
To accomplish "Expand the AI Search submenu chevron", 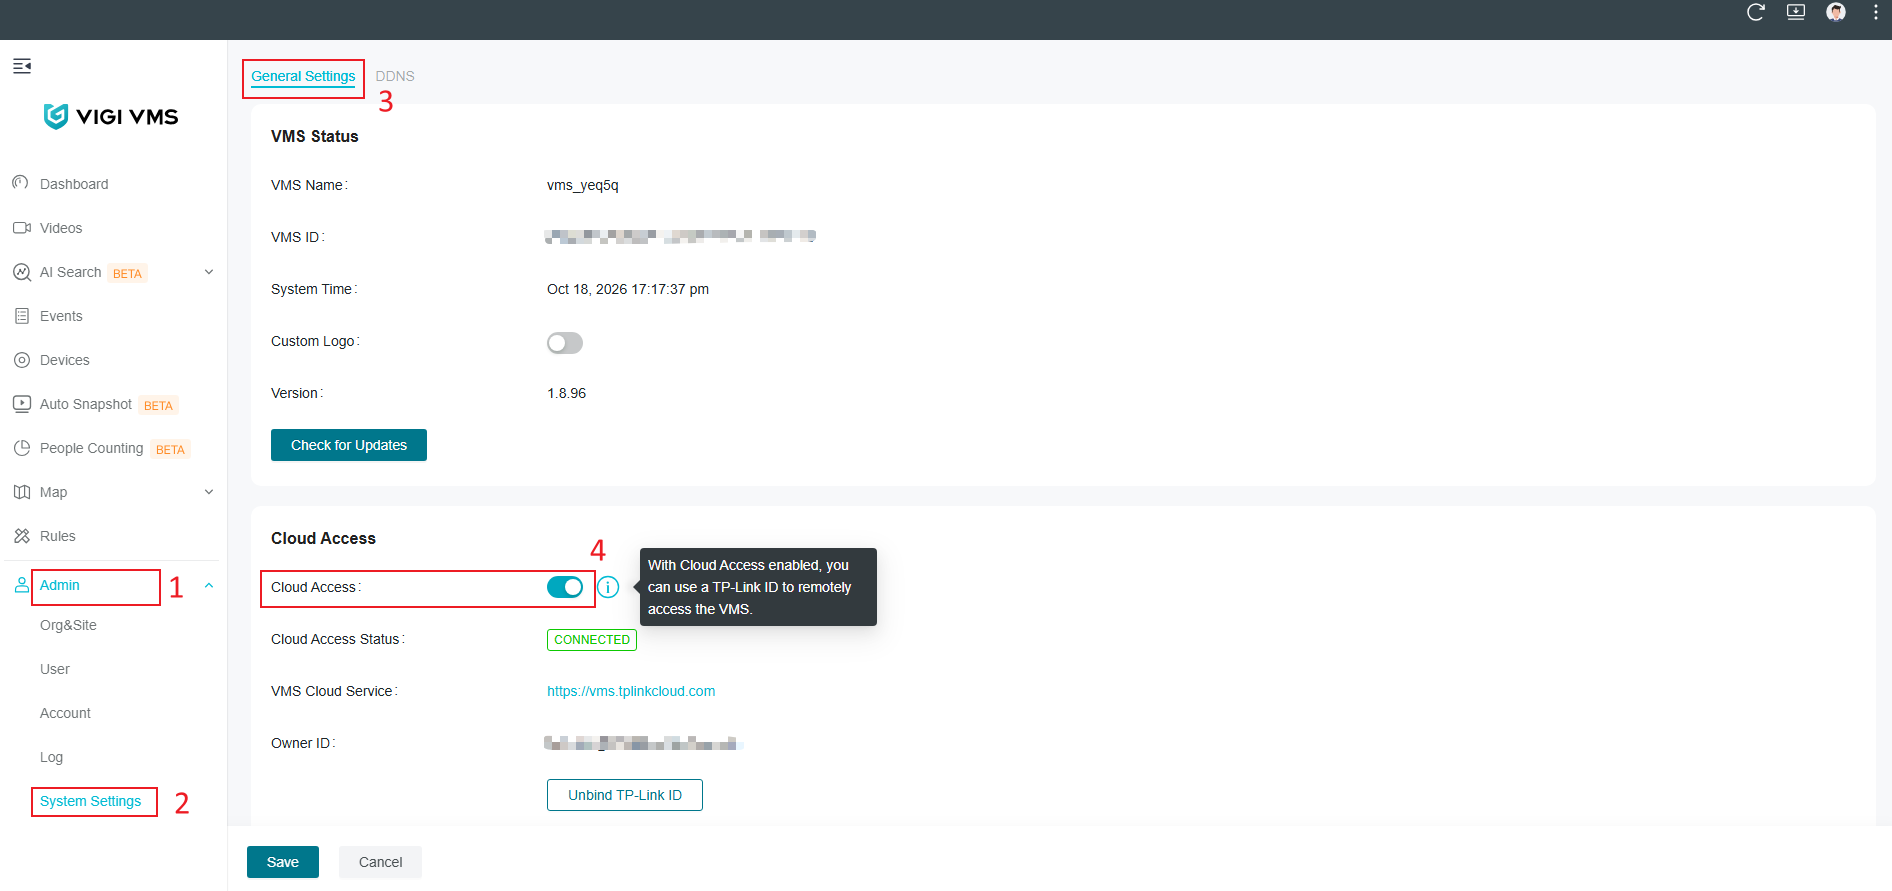I will (209, 272).
